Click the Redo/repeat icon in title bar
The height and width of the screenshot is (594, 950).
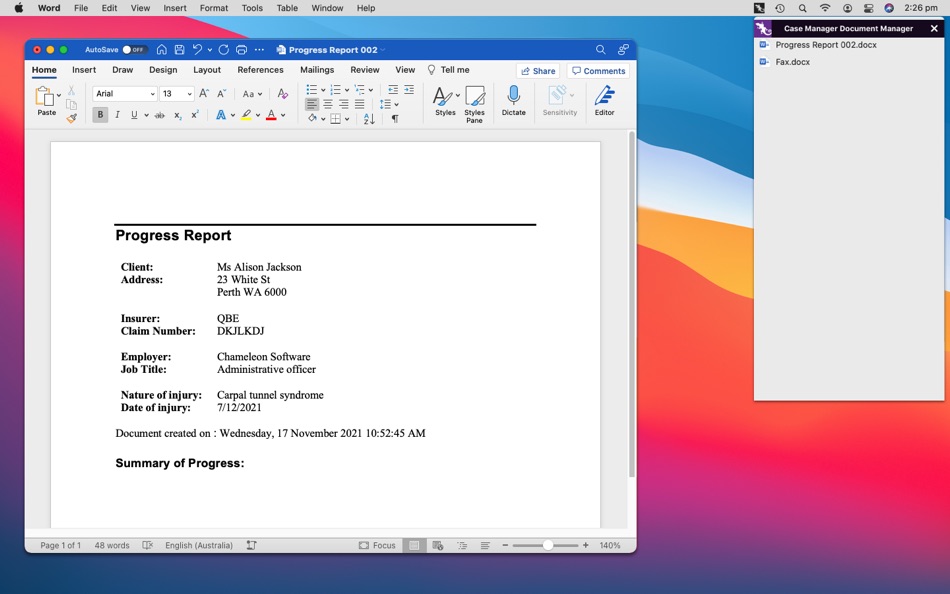[224, 50]
